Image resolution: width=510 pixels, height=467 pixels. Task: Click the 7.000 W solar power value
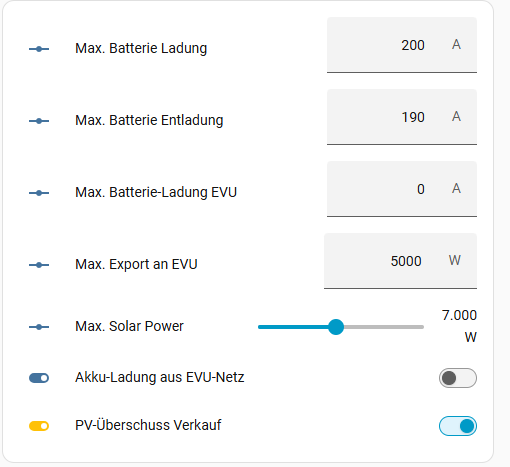459,326
